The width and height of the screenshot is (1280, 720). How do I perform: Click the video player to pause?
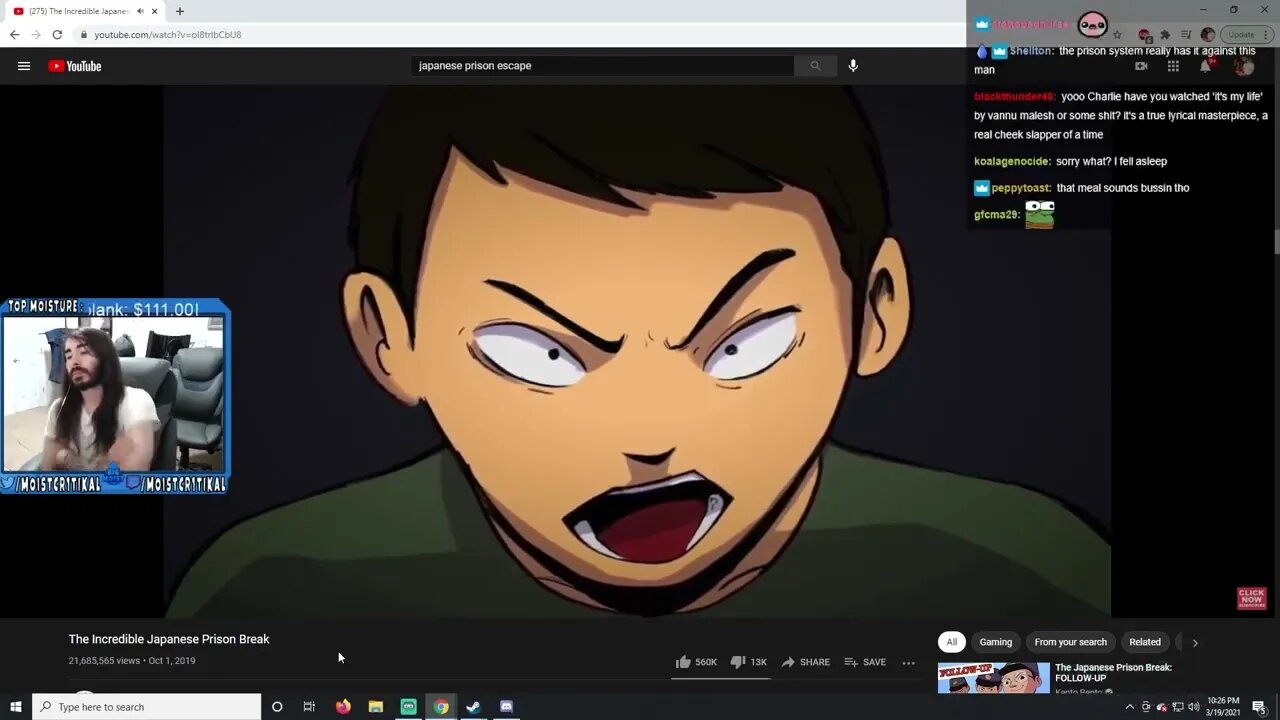(637, 350)
